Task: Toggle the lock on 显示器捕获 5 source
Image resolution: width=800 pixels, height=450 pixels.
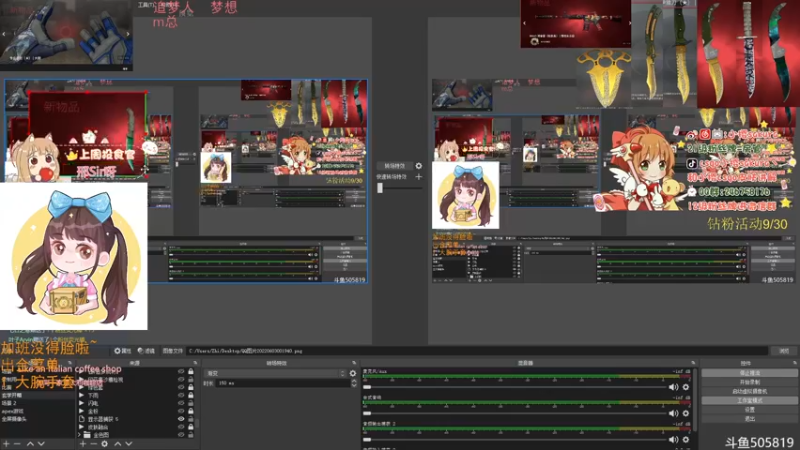Action: coord(191,419)
